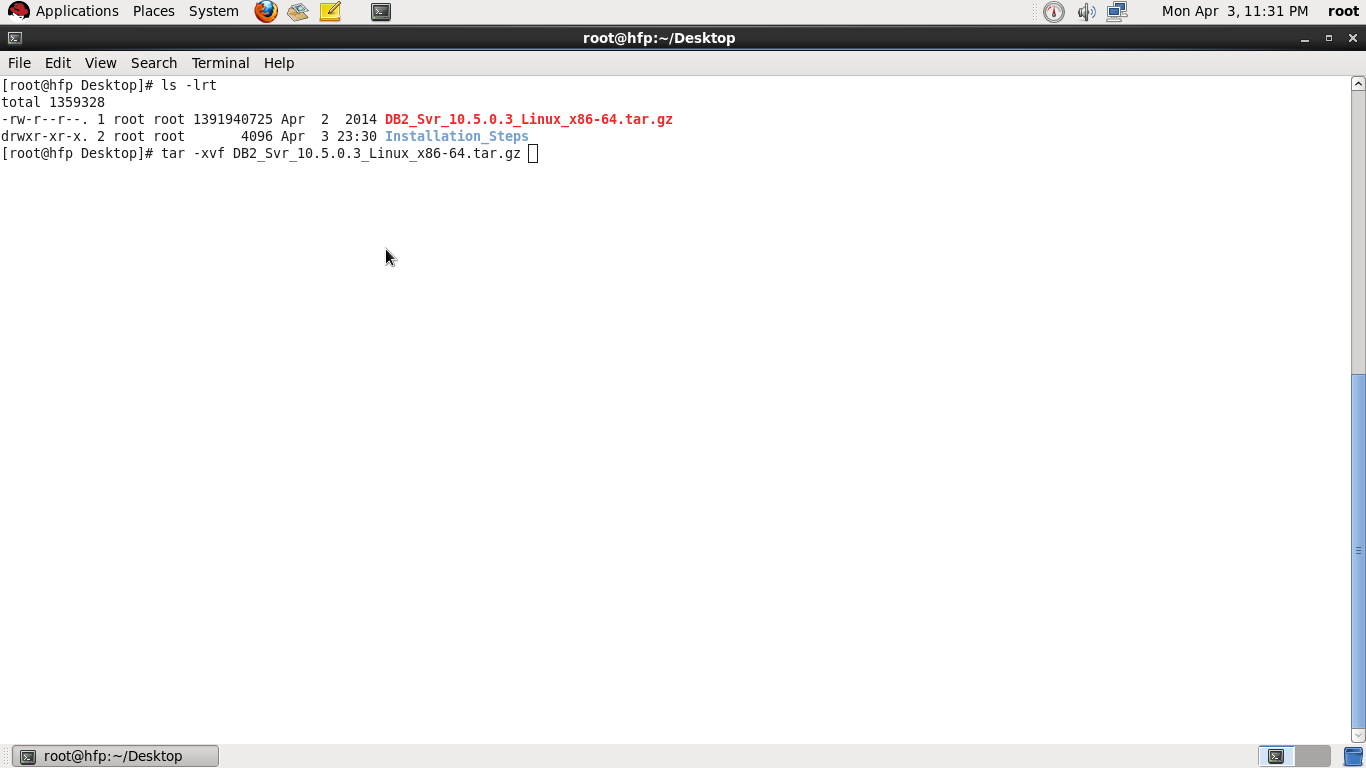Open the Applications menu
The image size is (1366, 768).
tap(77, 11)
